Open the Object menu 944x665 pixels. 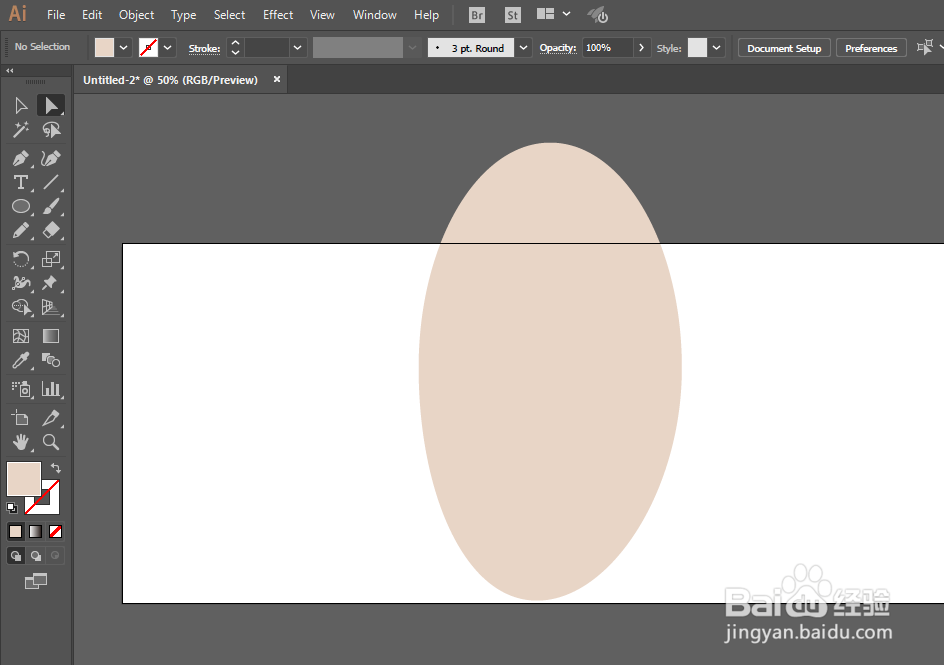tap(137, 15)
